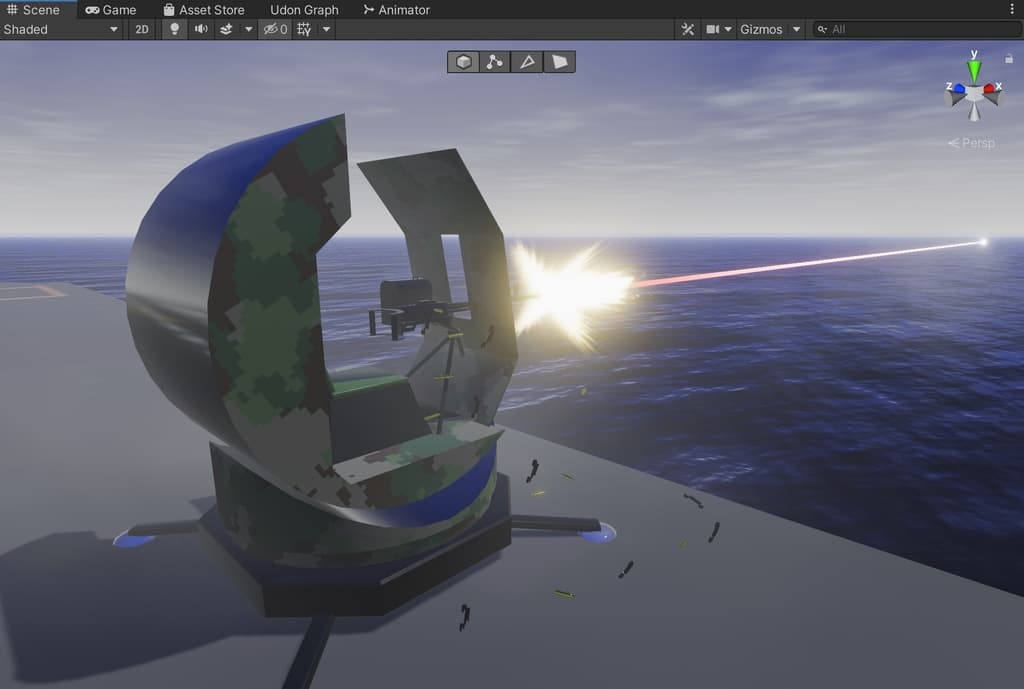Toggle scene audio speaker button
Viewport: 1024px width, 689px height.
201,29
